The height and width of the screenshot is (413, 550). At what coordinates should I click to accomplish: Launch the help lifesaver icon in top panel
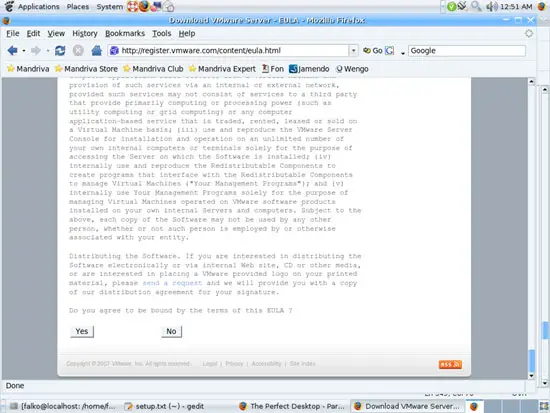132,6
